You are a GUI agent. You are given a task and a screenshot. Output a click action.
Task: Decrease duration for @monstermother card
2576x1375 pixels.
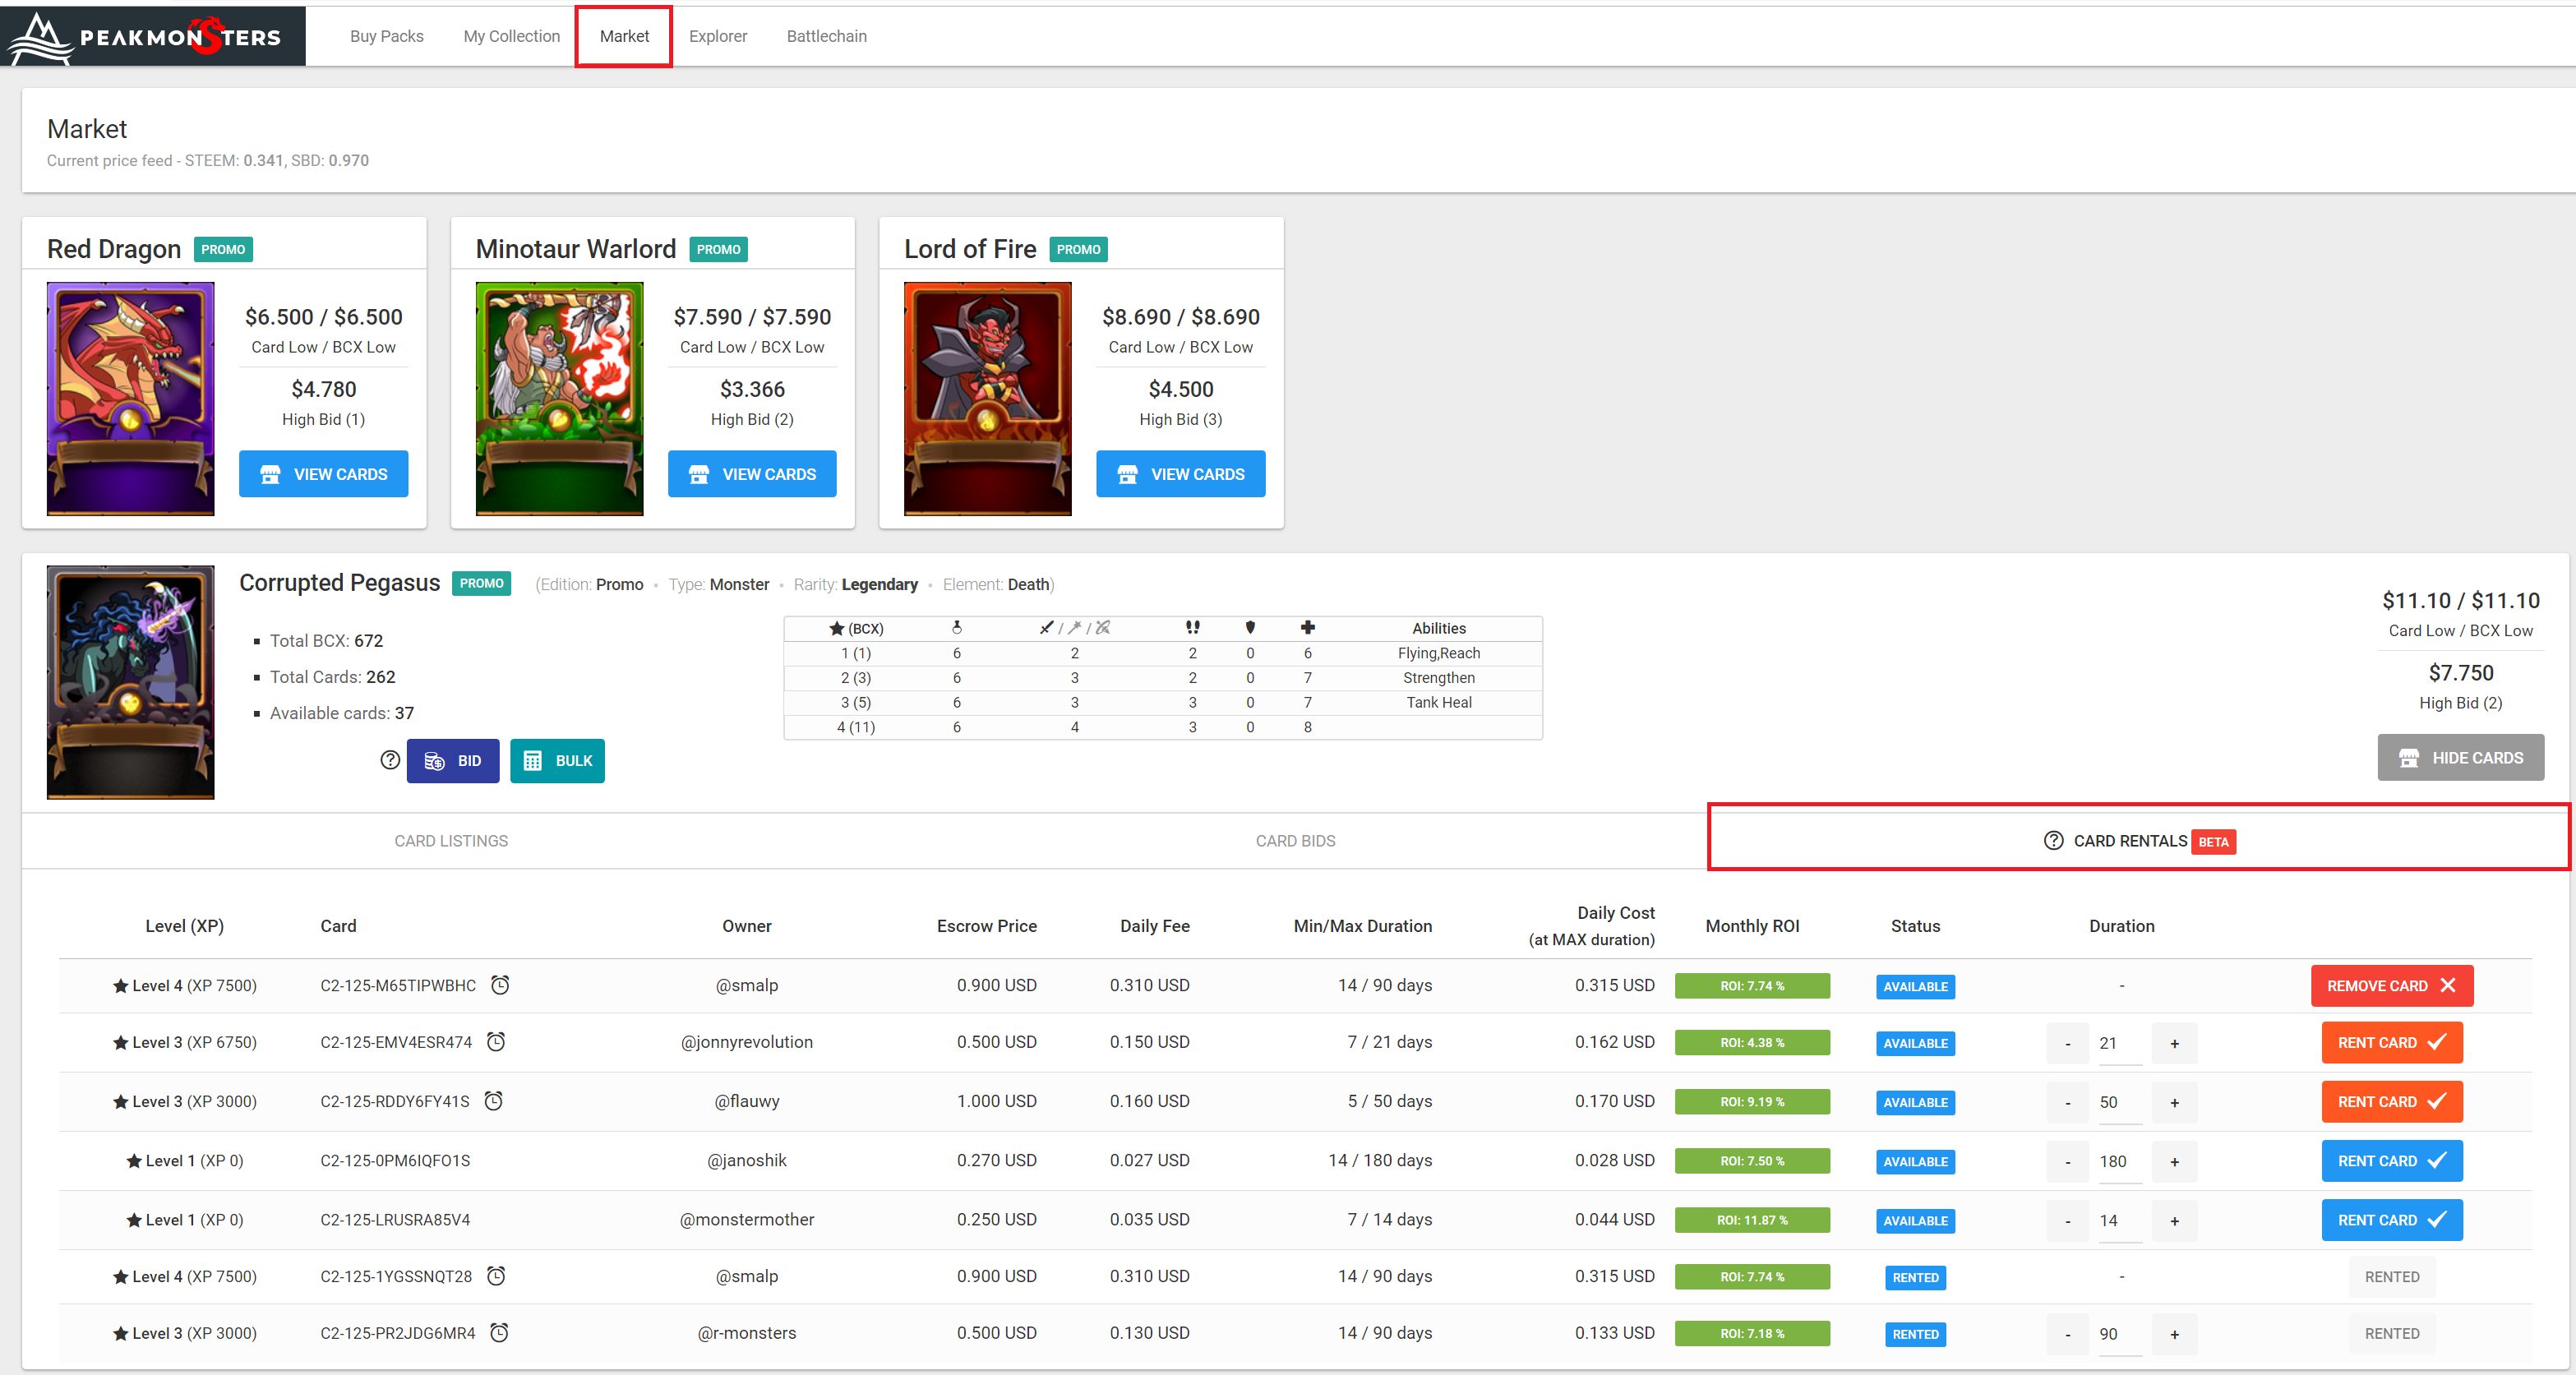point(2068,1221)
